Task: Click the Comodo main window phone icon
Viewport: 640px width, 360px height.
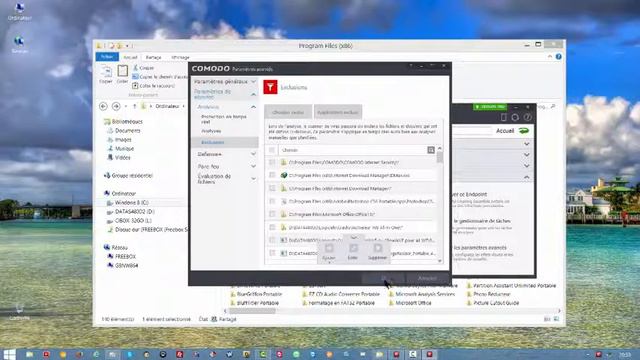Action: (503, 118)
